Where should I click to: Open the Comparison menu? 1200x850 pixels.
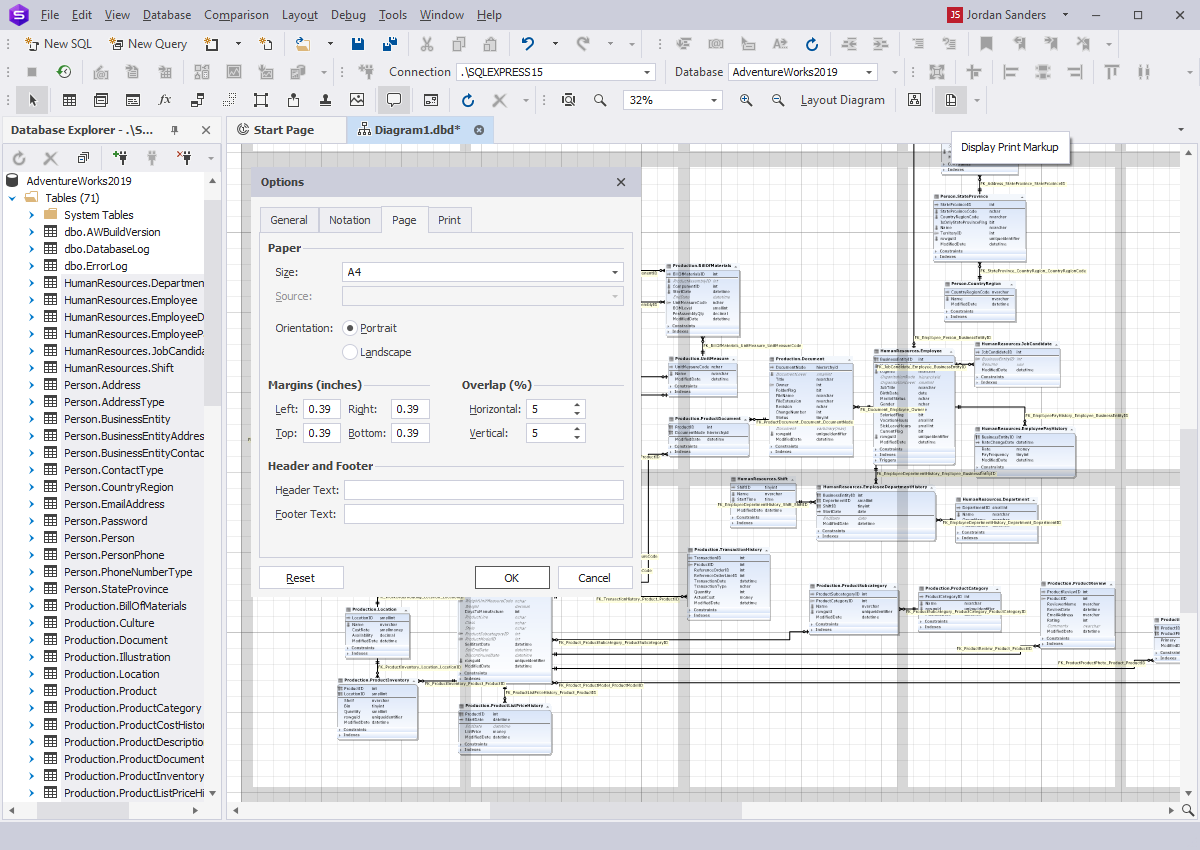pyautogui.click(x=236, y=15)
